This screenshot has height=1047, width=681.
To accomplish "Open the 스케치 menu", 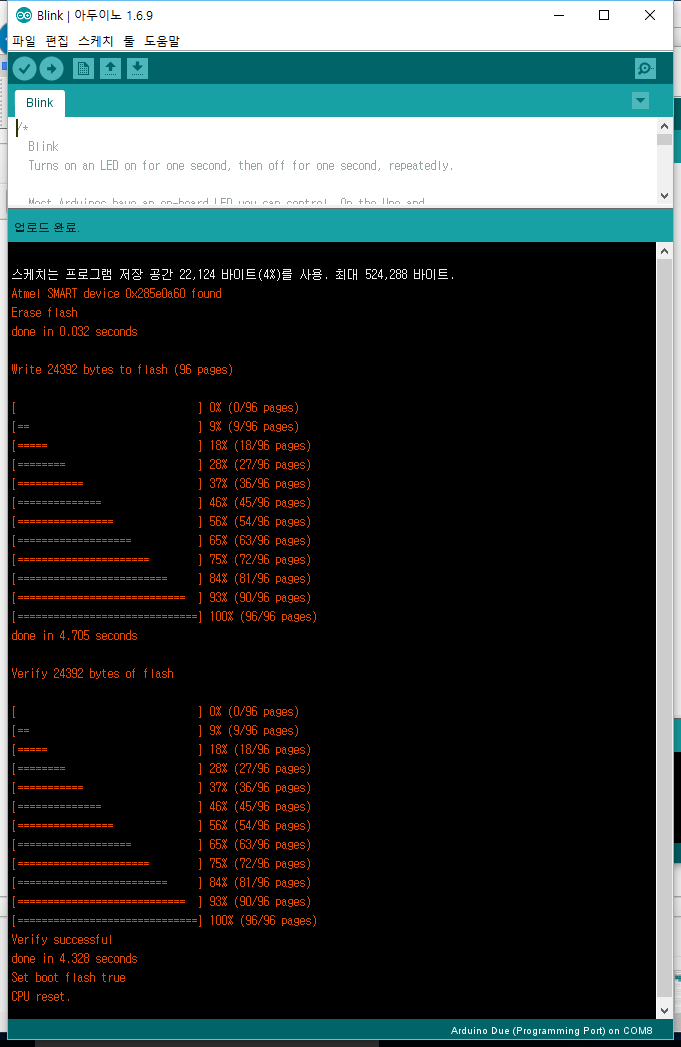I will [97, 41].
